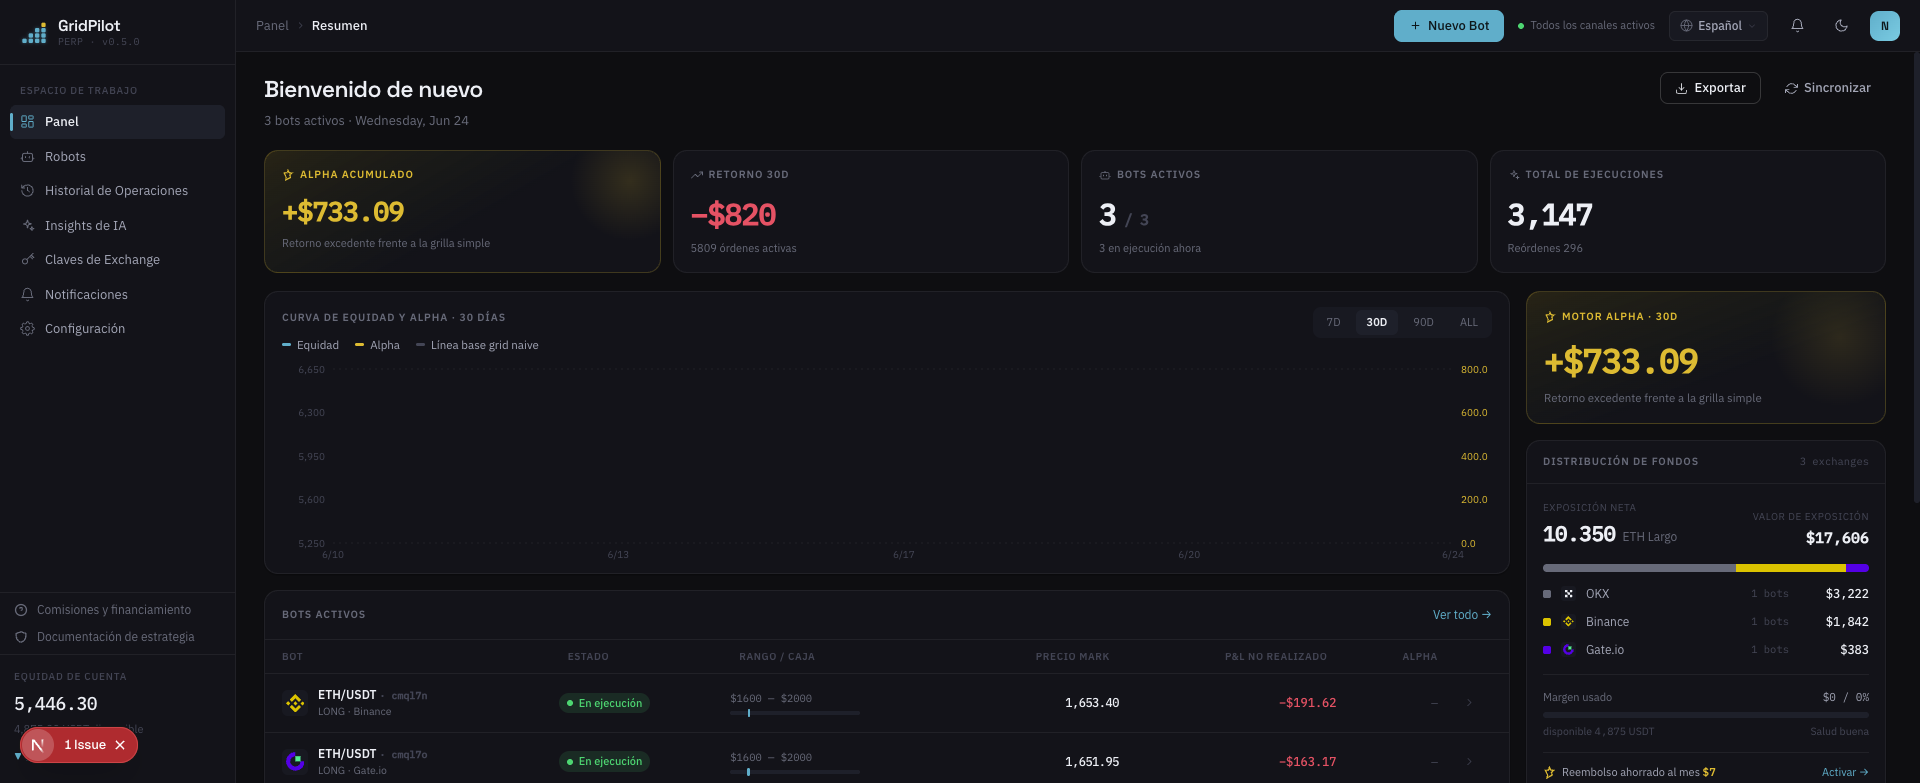Screen dimensions: 1920x783
Task: Open the N user avatar menu
Action: pos(1885,26)
